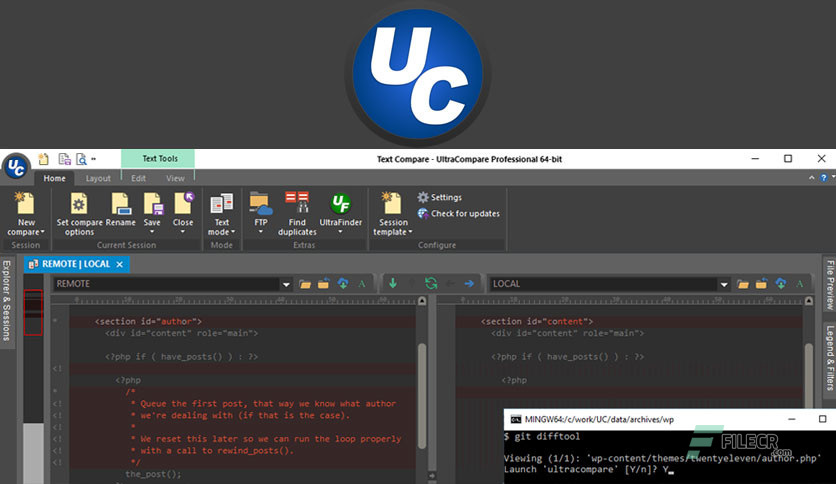Screen dimensions: 836x484
Task: Open the Edit ribbon tab
Action: coord(138,179)
